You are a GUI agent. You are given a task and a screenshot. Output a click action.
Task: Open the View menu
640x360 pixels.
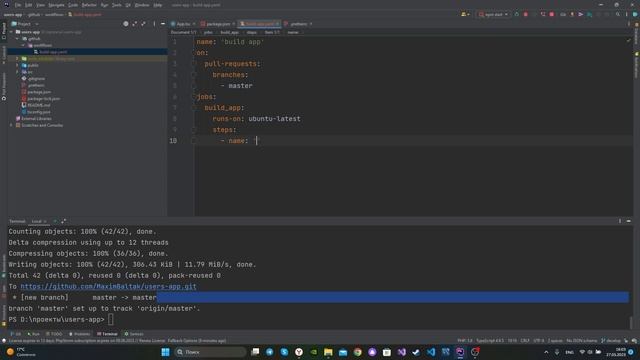pyautogui.click(x=40, y=5)
